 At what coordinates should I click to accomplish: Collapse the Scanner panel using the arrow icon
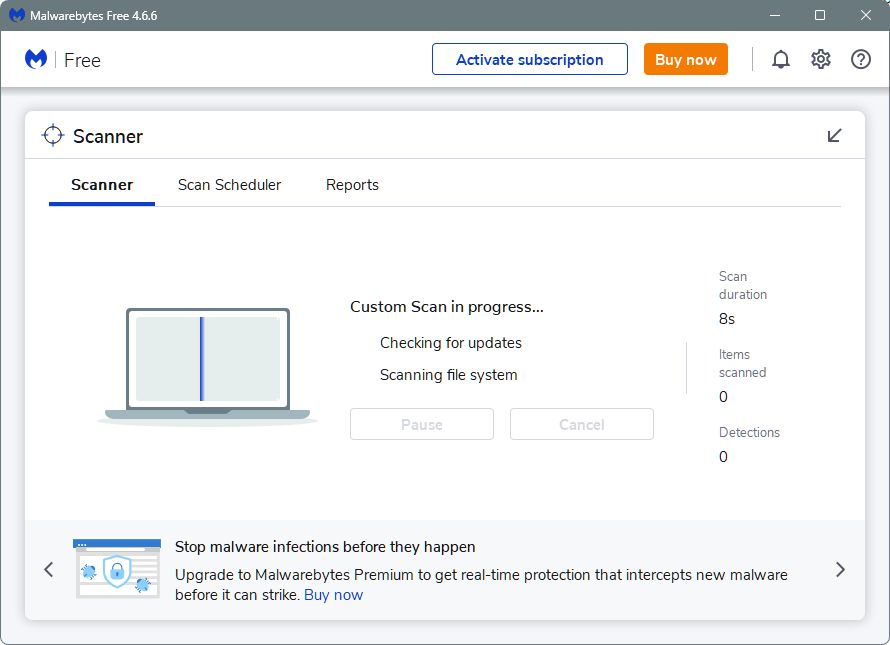pyautogui.click(x=834, y=136)
